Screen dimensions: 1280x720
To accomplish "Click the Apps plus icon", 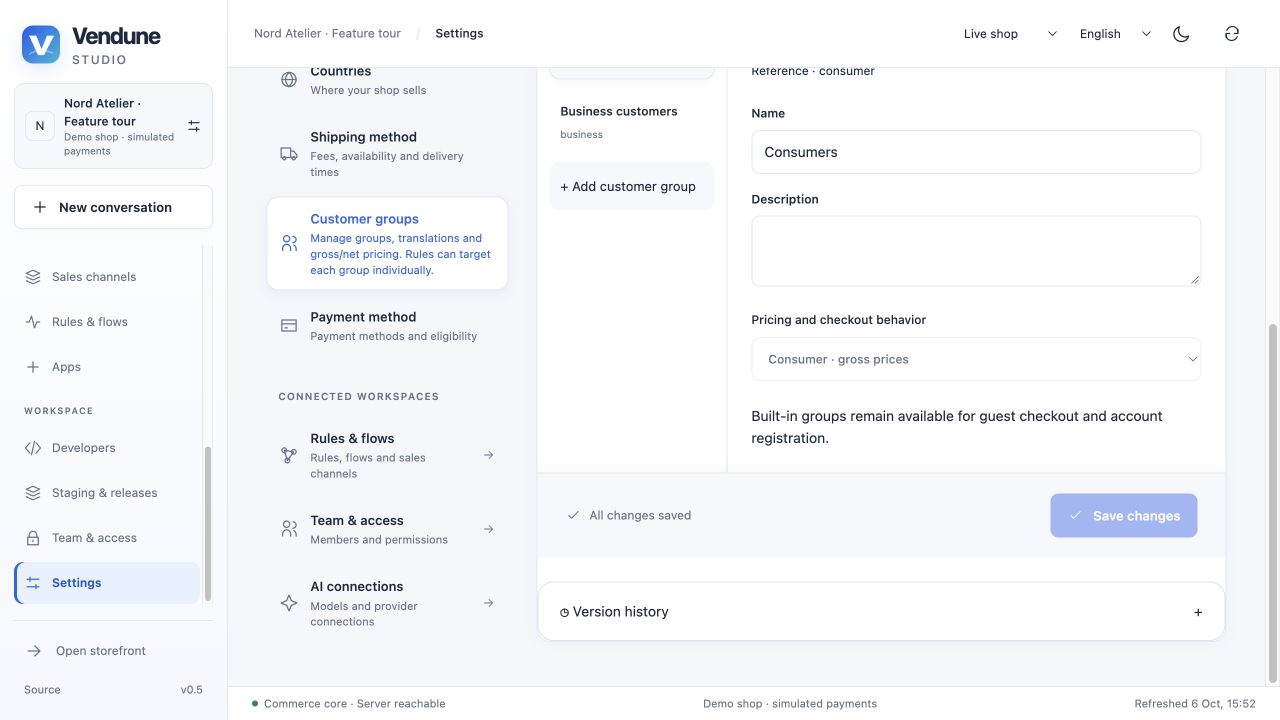I will (33, 367).
